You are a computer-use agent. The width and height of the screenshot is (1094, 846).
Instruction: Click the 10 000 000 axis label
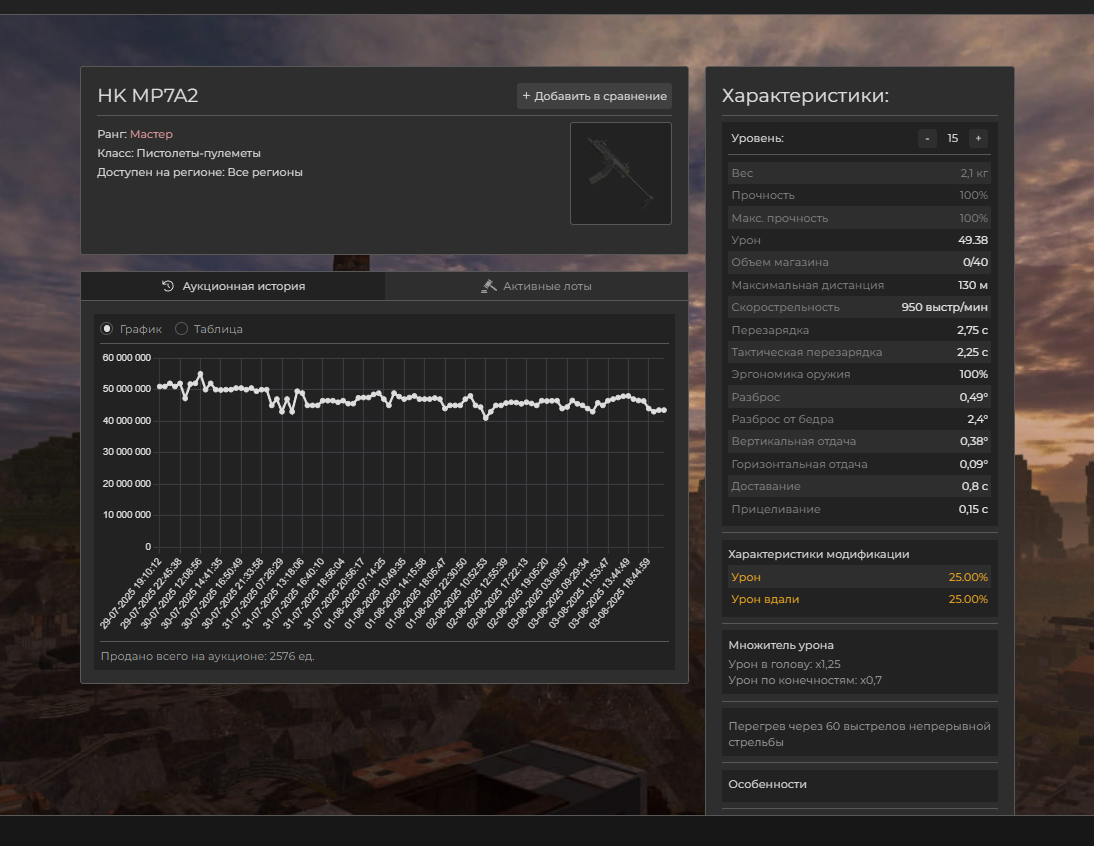click(x=126, y=515)
